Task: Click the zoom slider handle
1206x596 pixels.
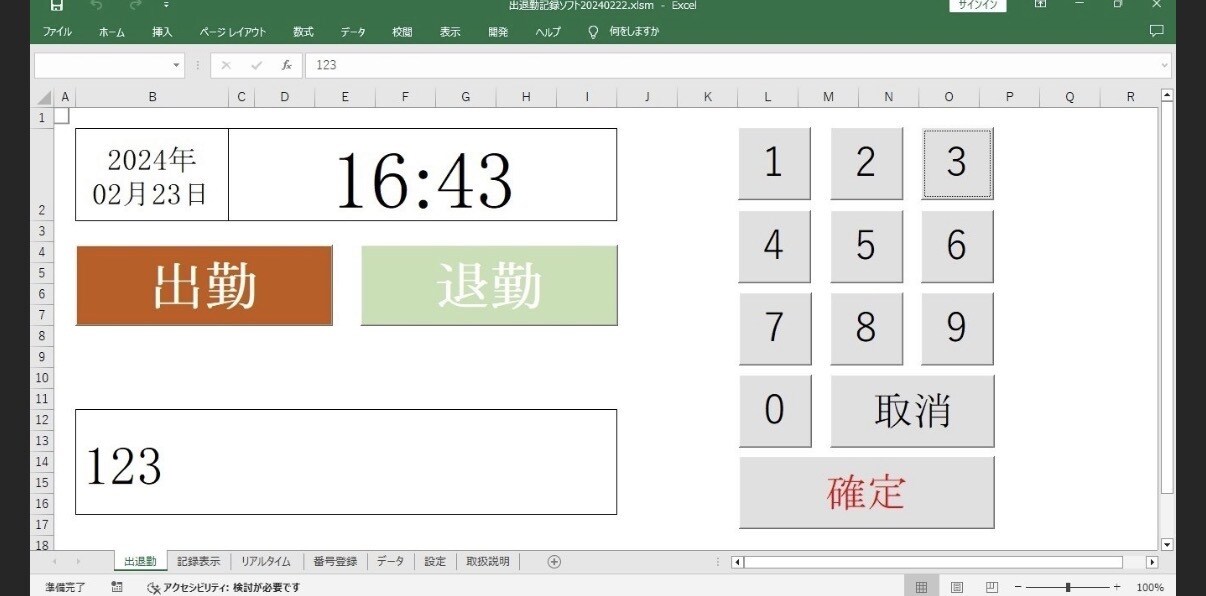Action: [x=1068, y=587]
